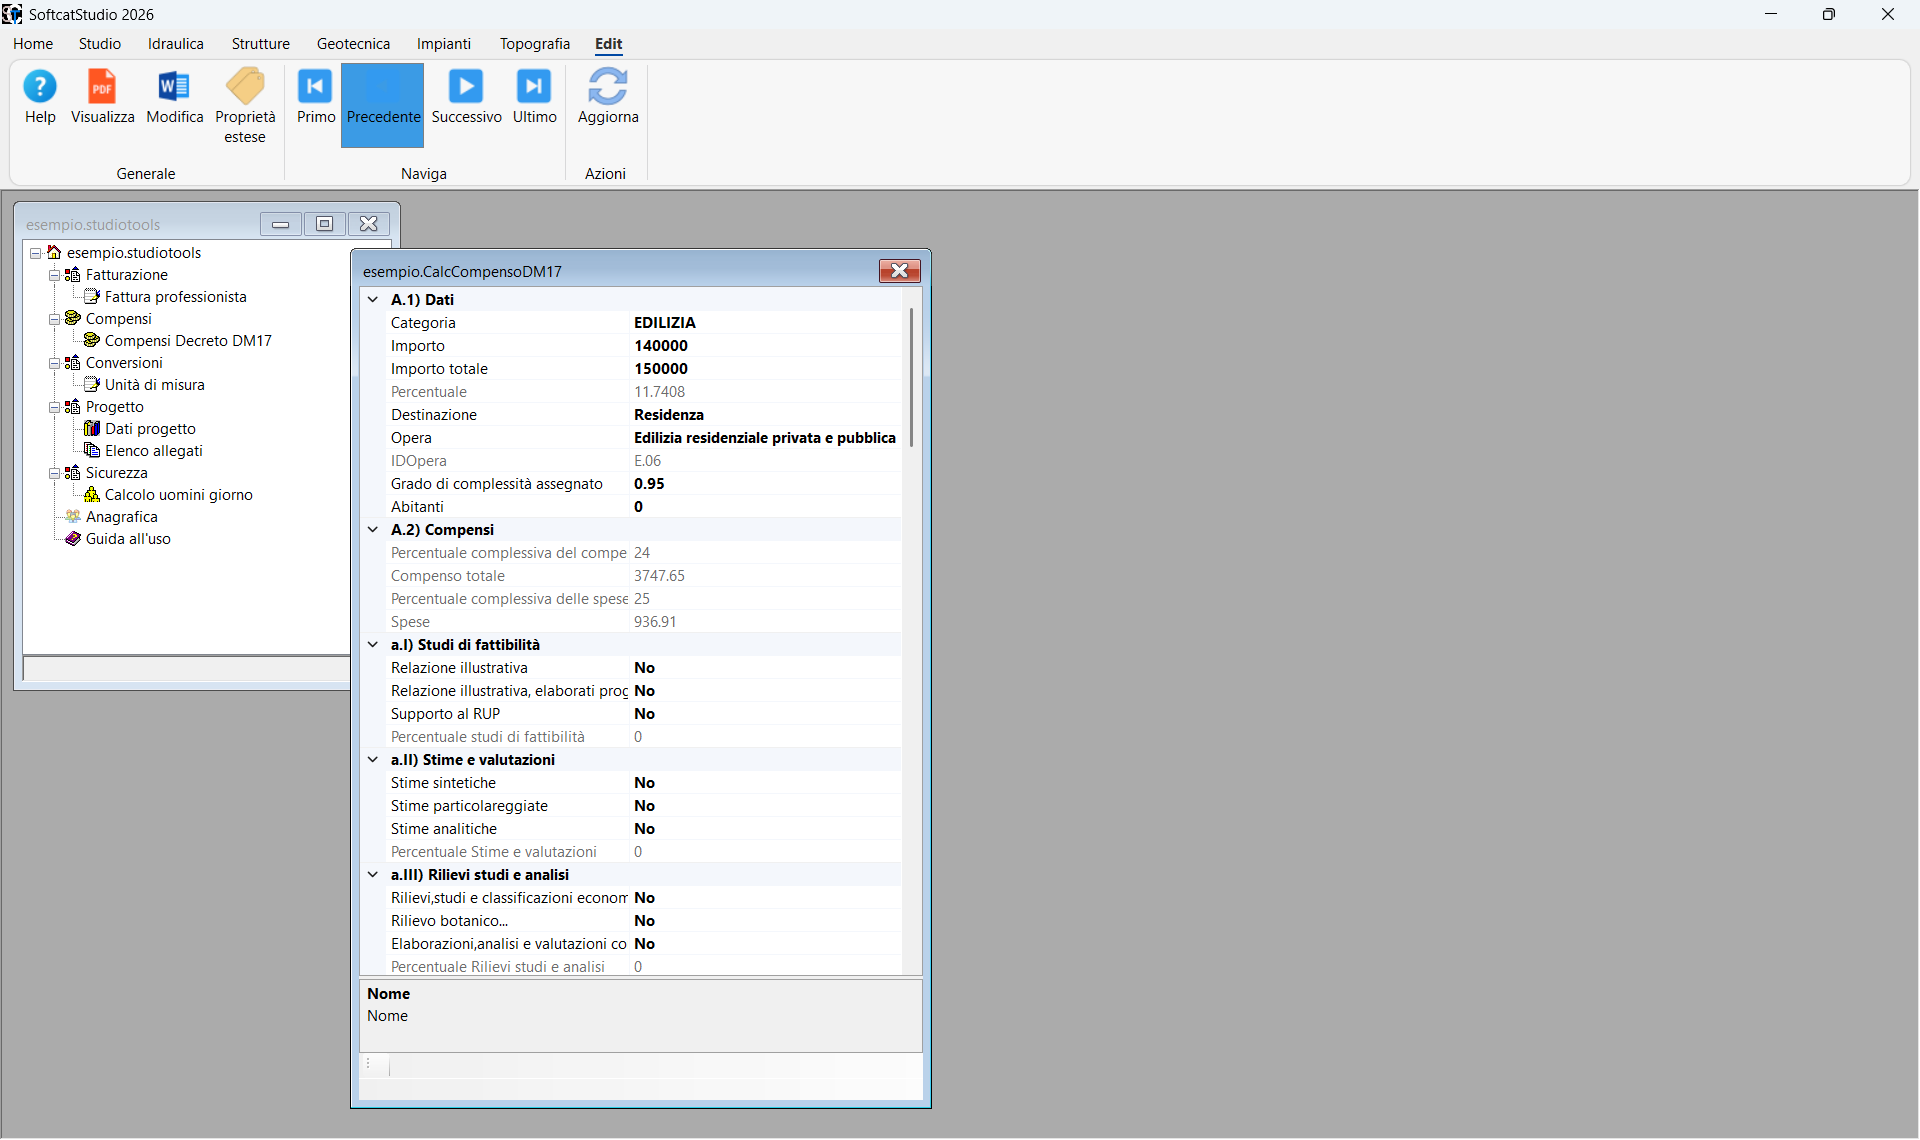Change Destinazione value Residenza

pyautogui.click(x=765, y=415)
